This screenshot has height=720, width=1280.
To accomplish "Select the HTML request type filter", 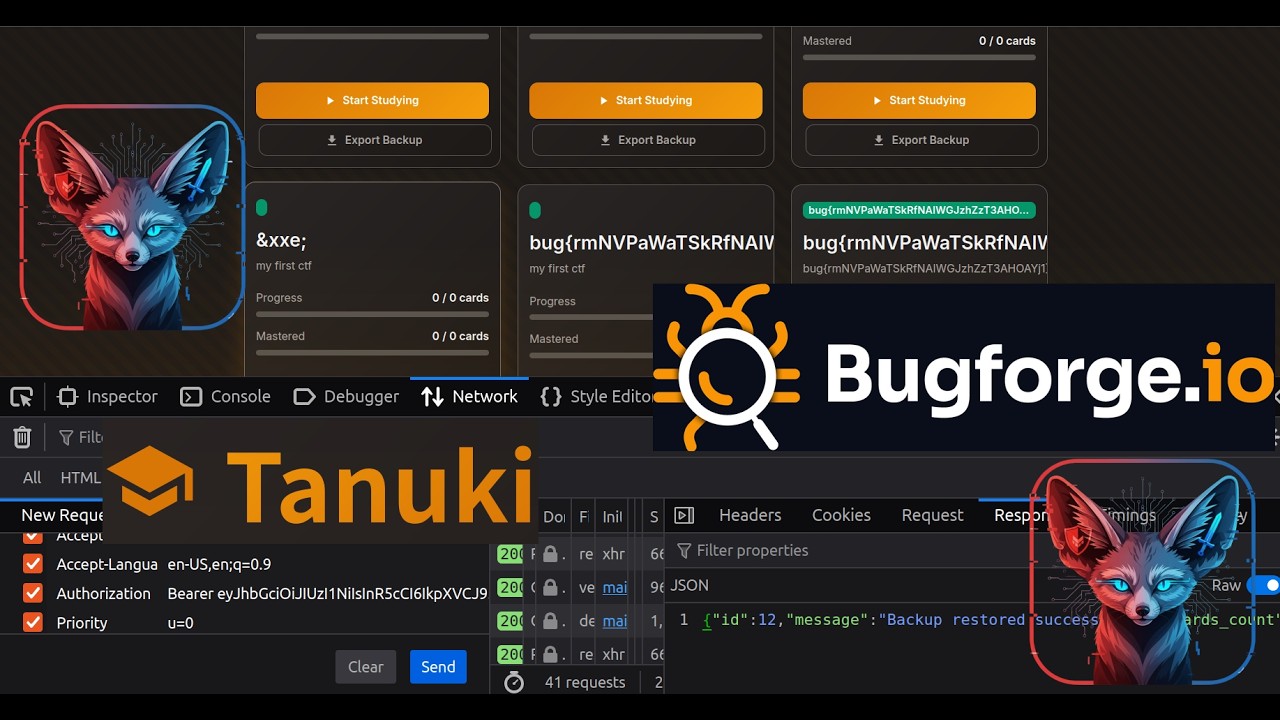I will (80, 478).
